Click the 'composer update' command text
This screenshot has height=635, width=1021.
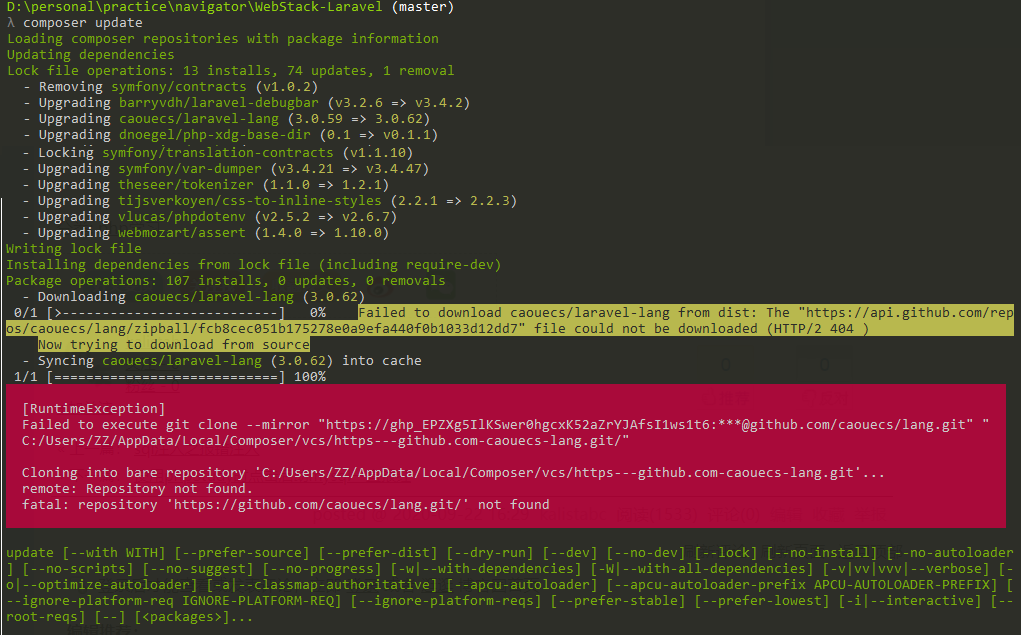tap(83, 23)
